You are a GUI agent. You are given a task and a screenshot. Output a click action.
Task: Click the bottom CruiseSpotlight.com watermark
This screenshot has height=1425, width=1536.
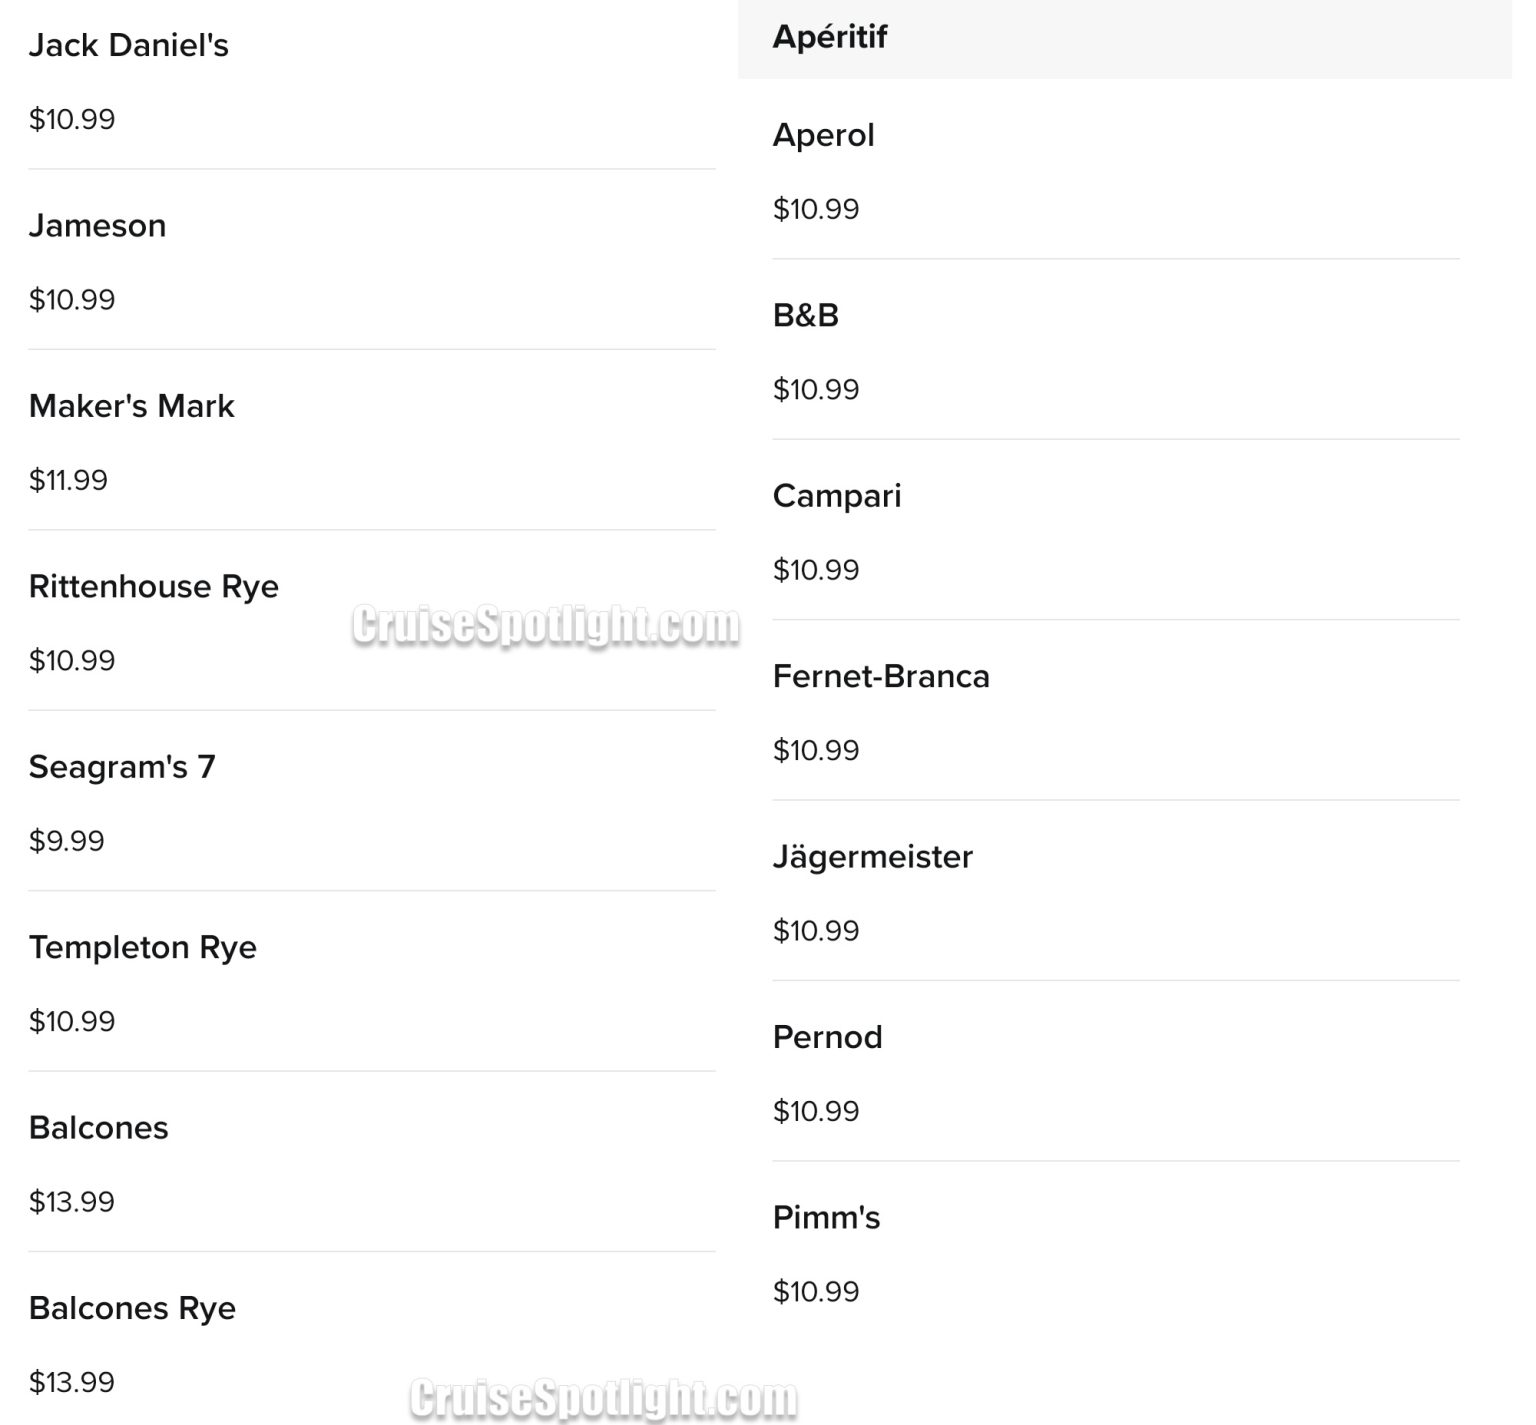click(x=603, y=1398)
